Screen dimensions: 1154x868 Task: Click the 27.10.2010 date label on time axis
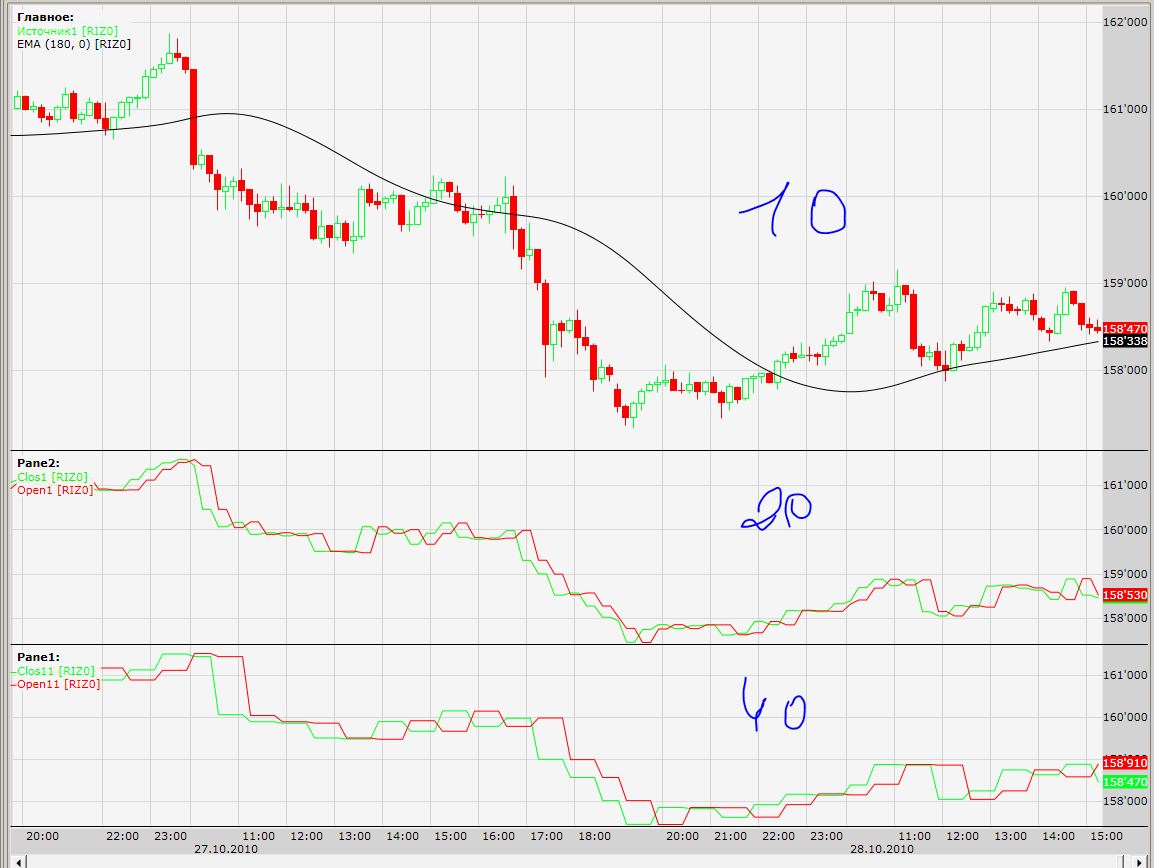tap(226, 849)
